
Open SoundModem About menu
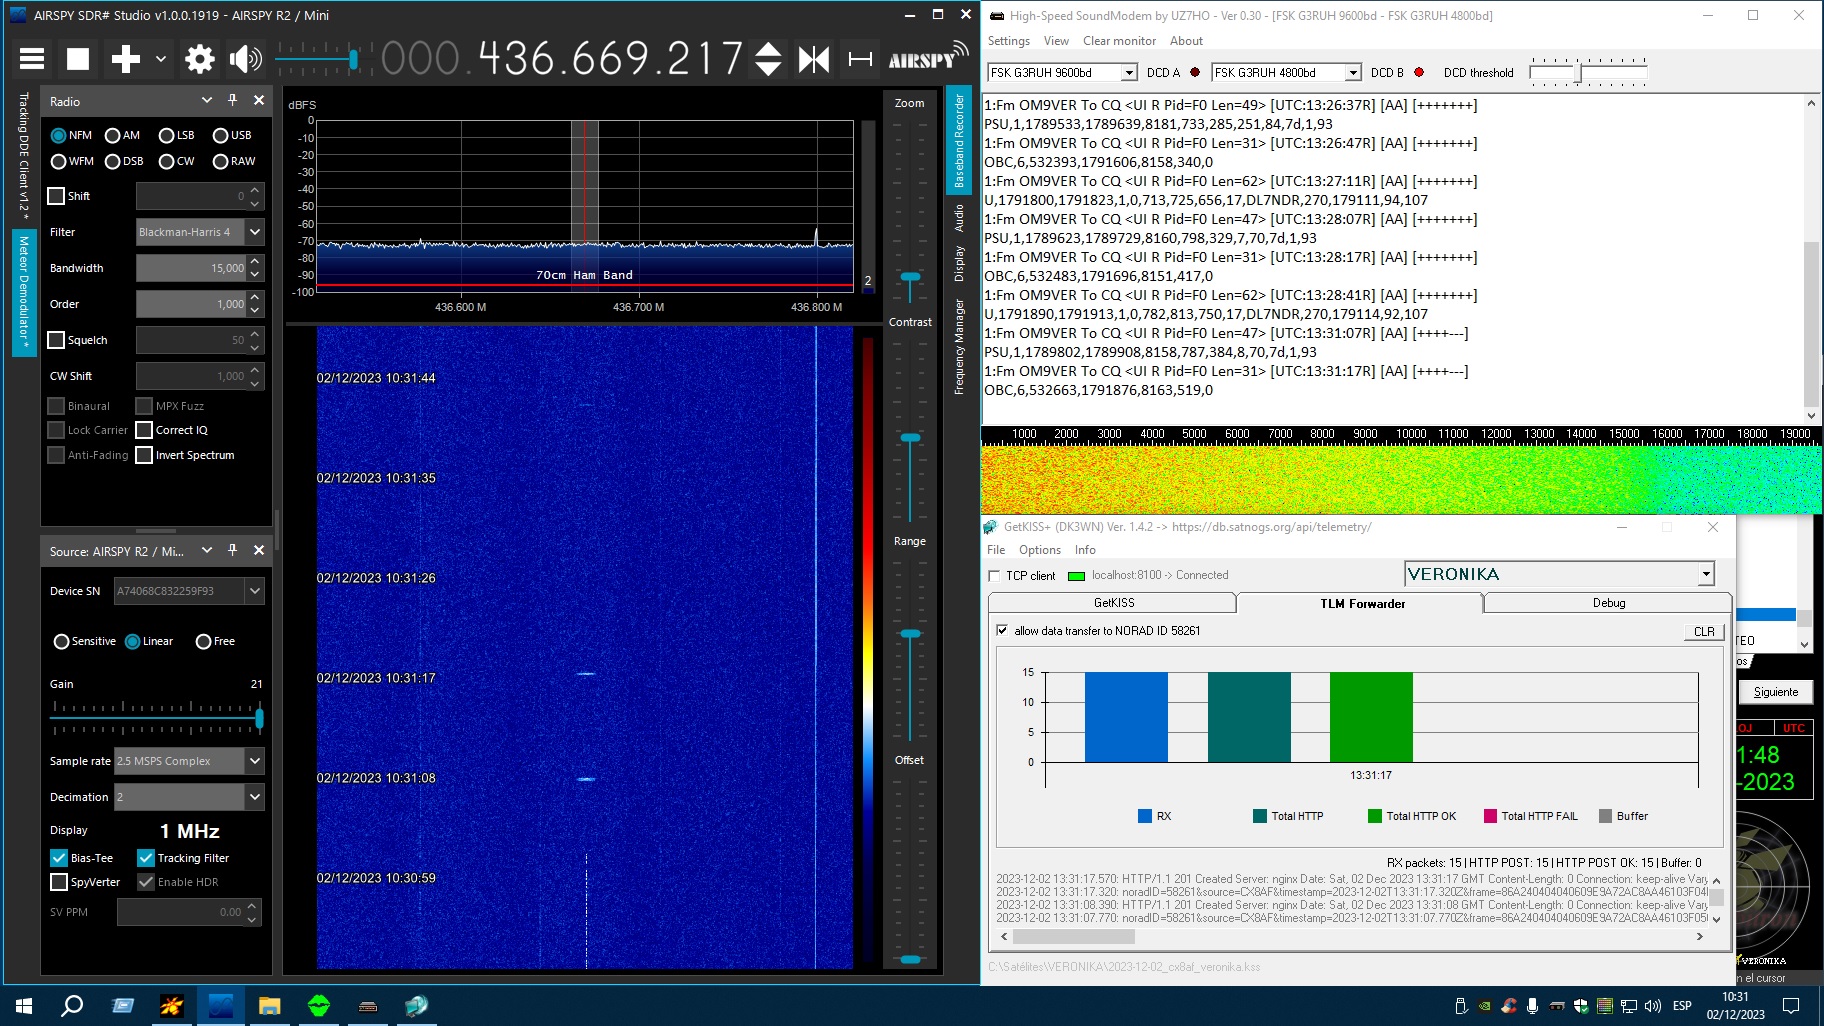point(1186,41)
